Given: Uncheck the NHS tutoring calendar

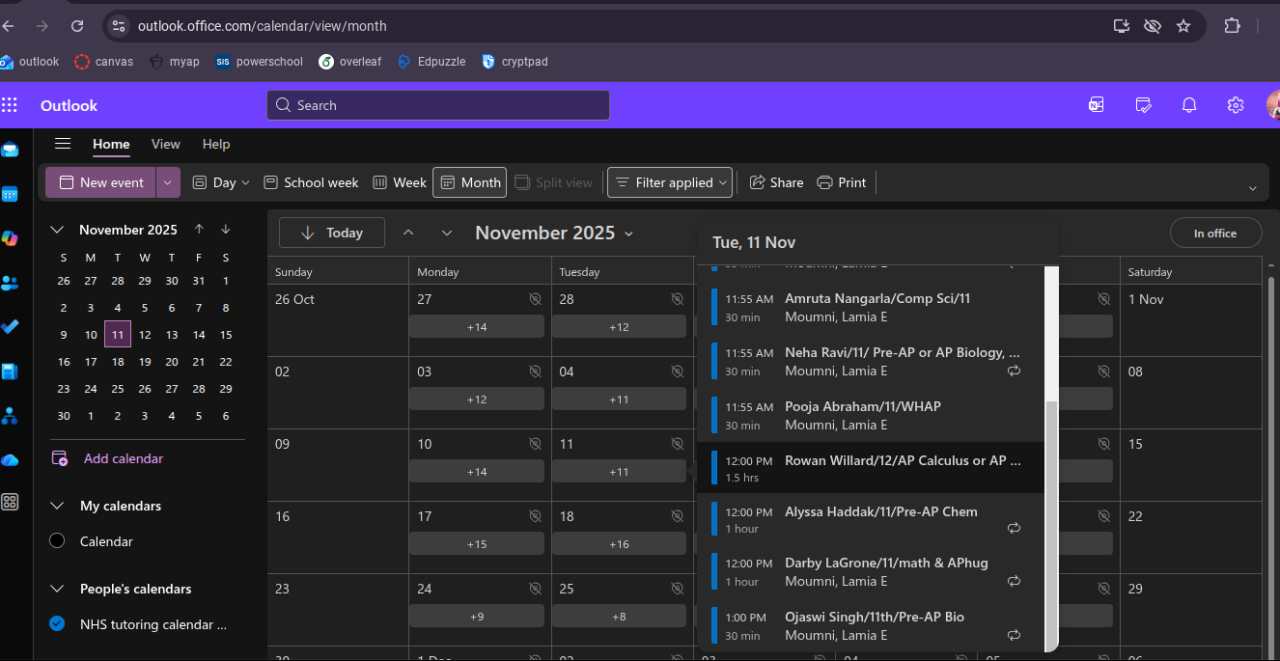Looking at the screenshot, I should point(58,624).
